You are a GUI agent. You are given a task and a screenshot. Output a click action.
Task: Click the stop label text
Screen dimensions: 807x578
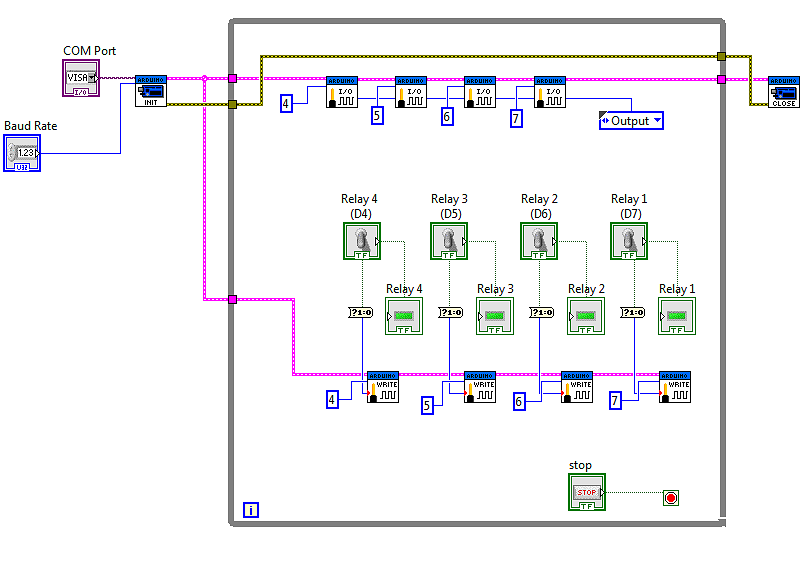(x=580, y=465)
